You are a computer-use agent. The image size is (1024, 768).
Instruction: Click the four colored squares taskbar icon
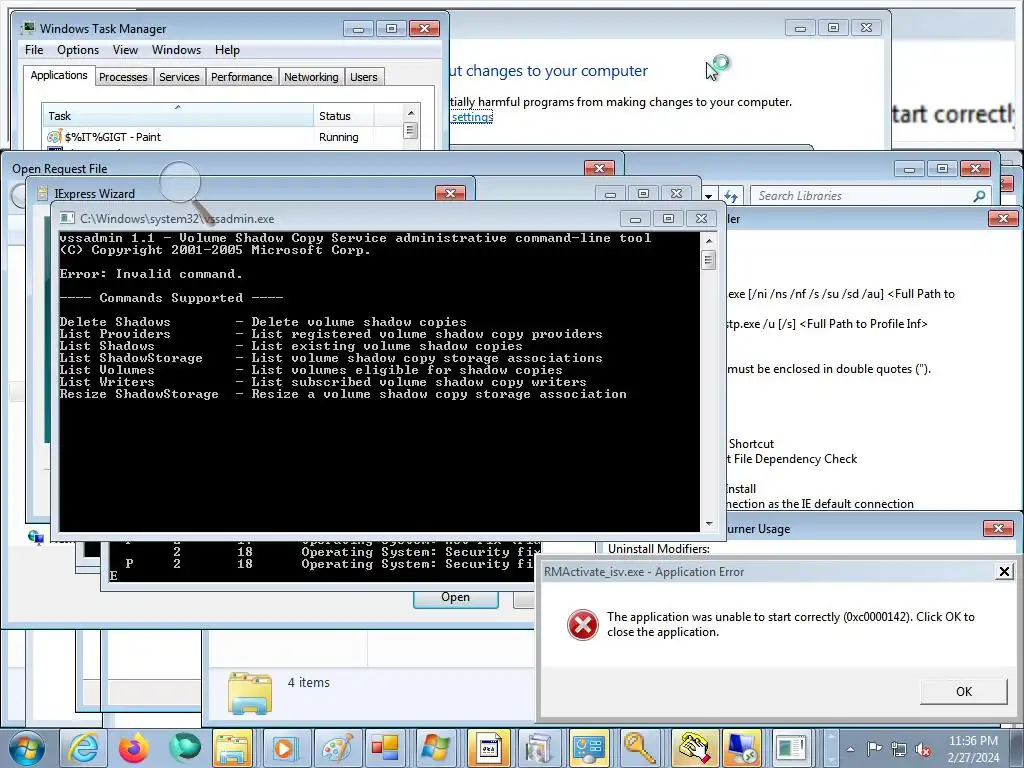click(385, 748)
